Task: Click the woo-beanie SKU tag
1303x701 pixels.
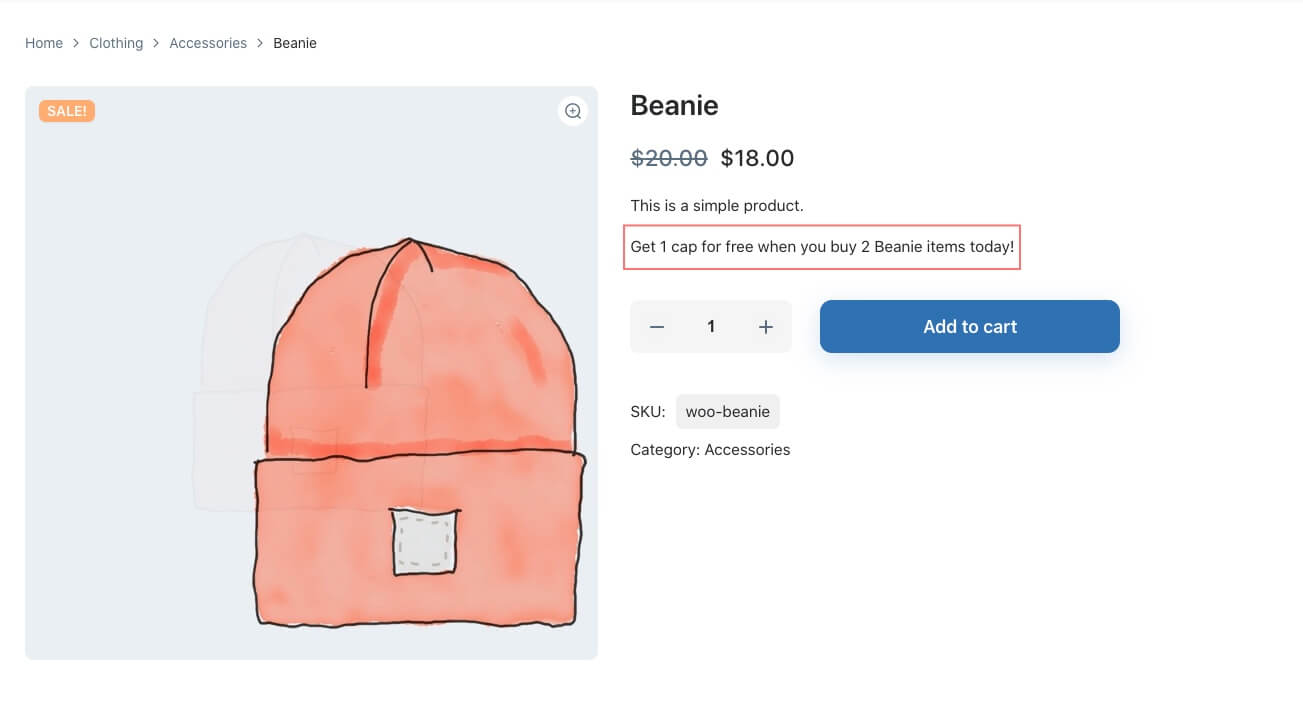Action: [x=727, y=412]
